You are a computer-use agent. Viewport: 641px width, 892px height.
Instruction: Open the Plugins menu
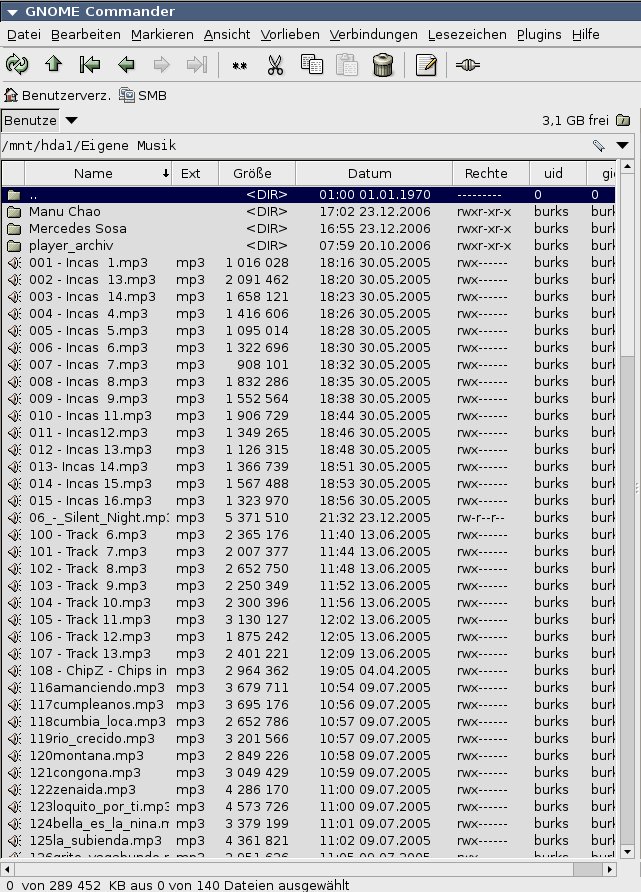pos(539,35)
